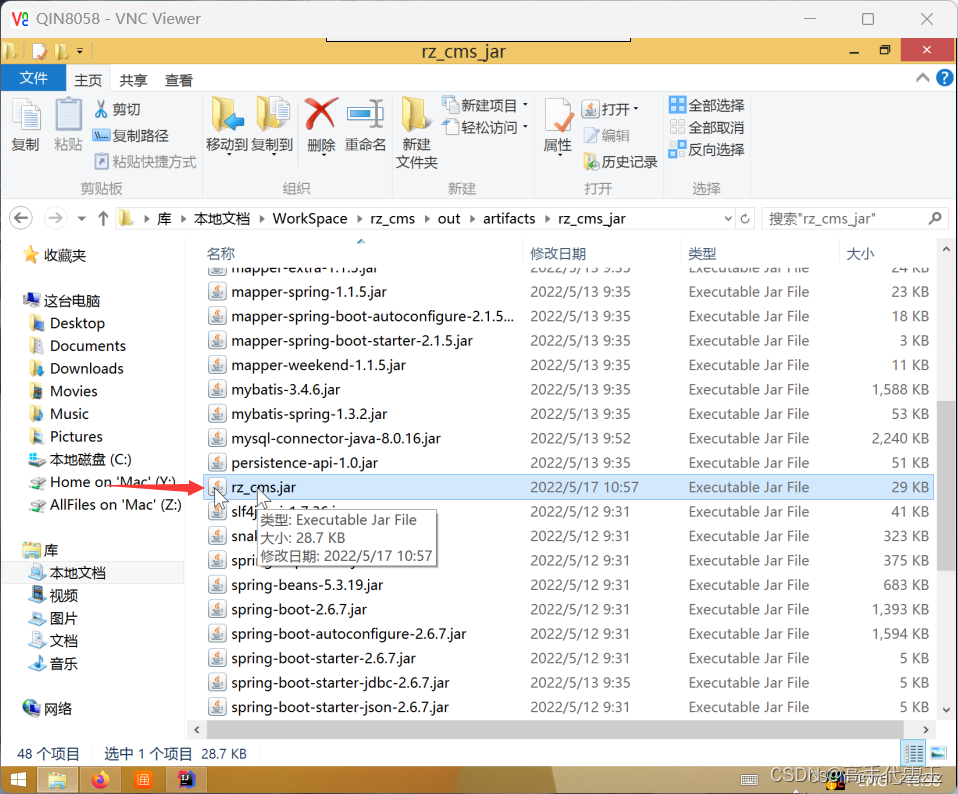Click Select All (全部选择)
958x794 pixels.
point(706,105)
